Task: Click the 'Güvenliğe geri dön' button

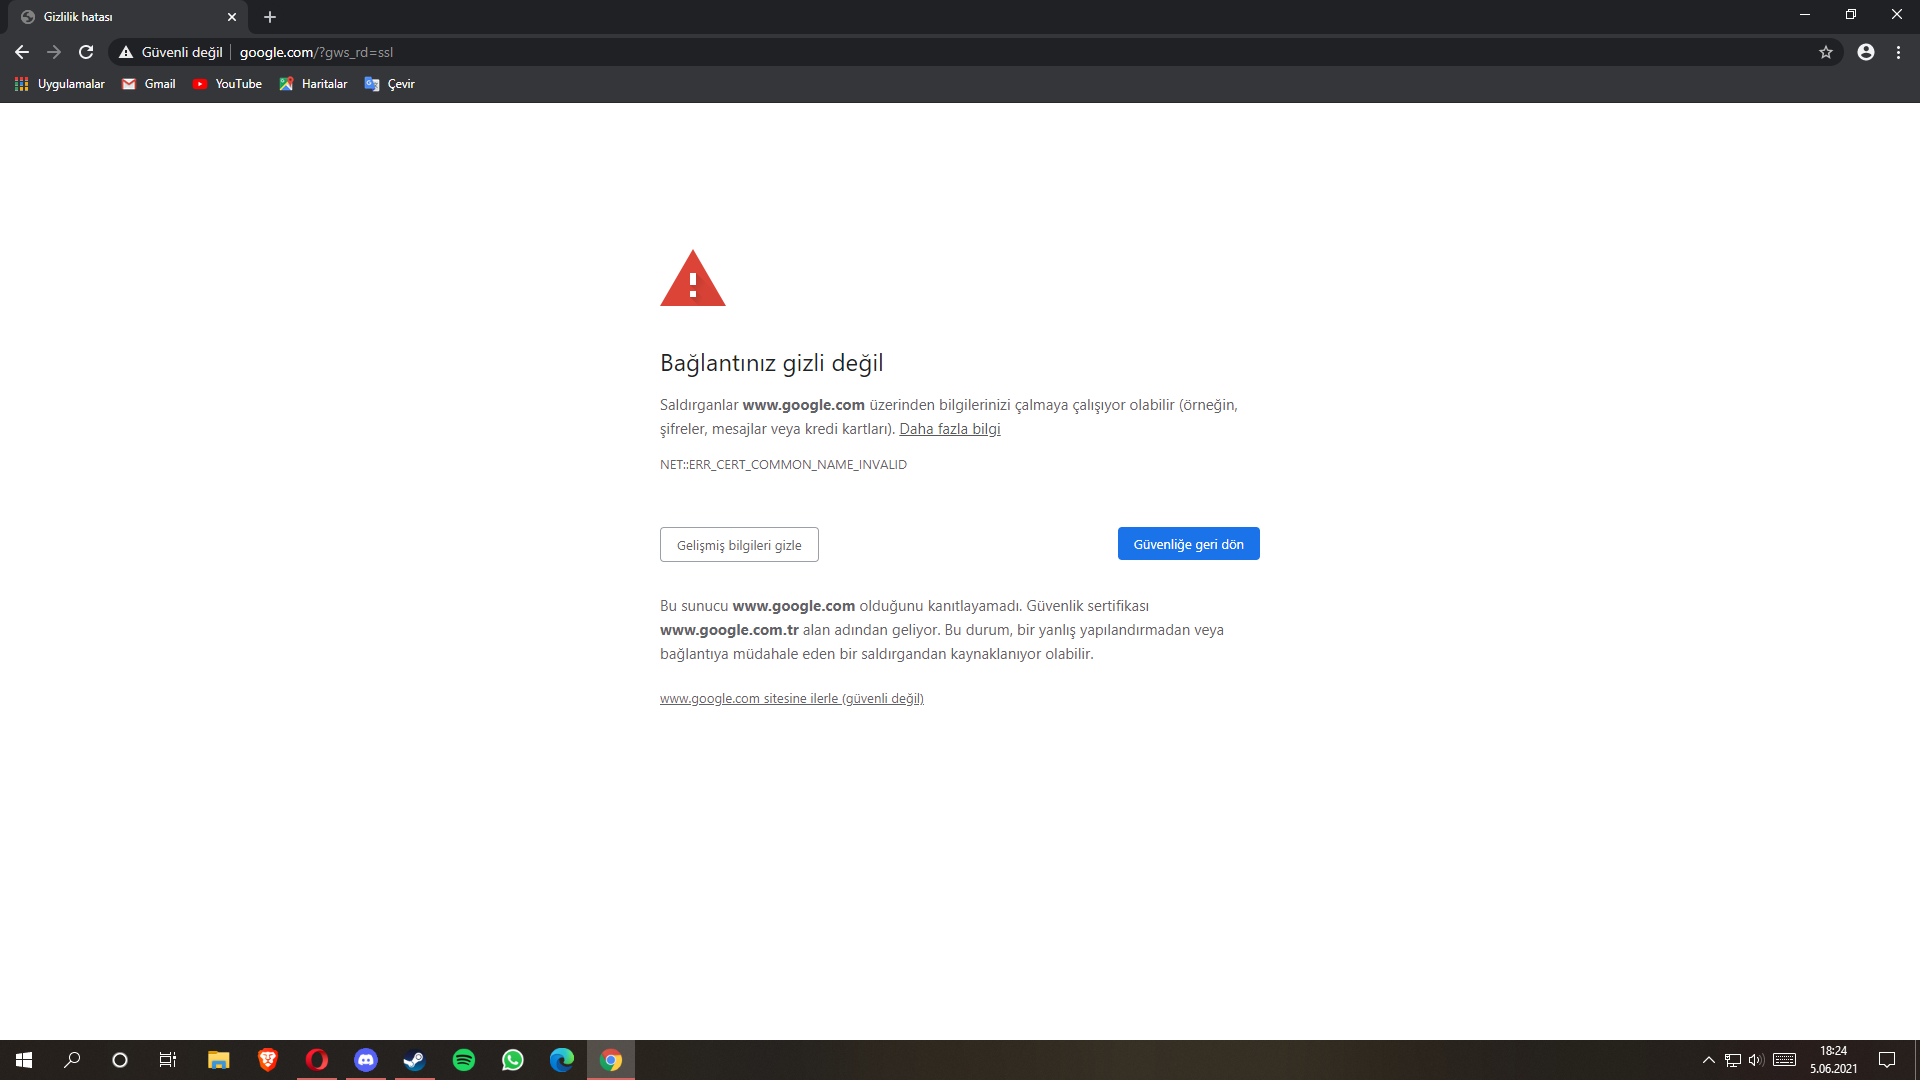Action: (x=1188, y=544)
